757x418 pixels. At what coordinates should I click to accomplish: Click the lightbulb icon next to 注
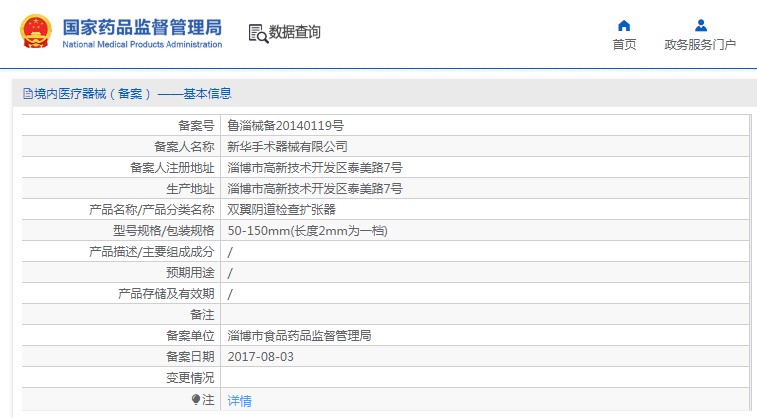coord(196,400)
